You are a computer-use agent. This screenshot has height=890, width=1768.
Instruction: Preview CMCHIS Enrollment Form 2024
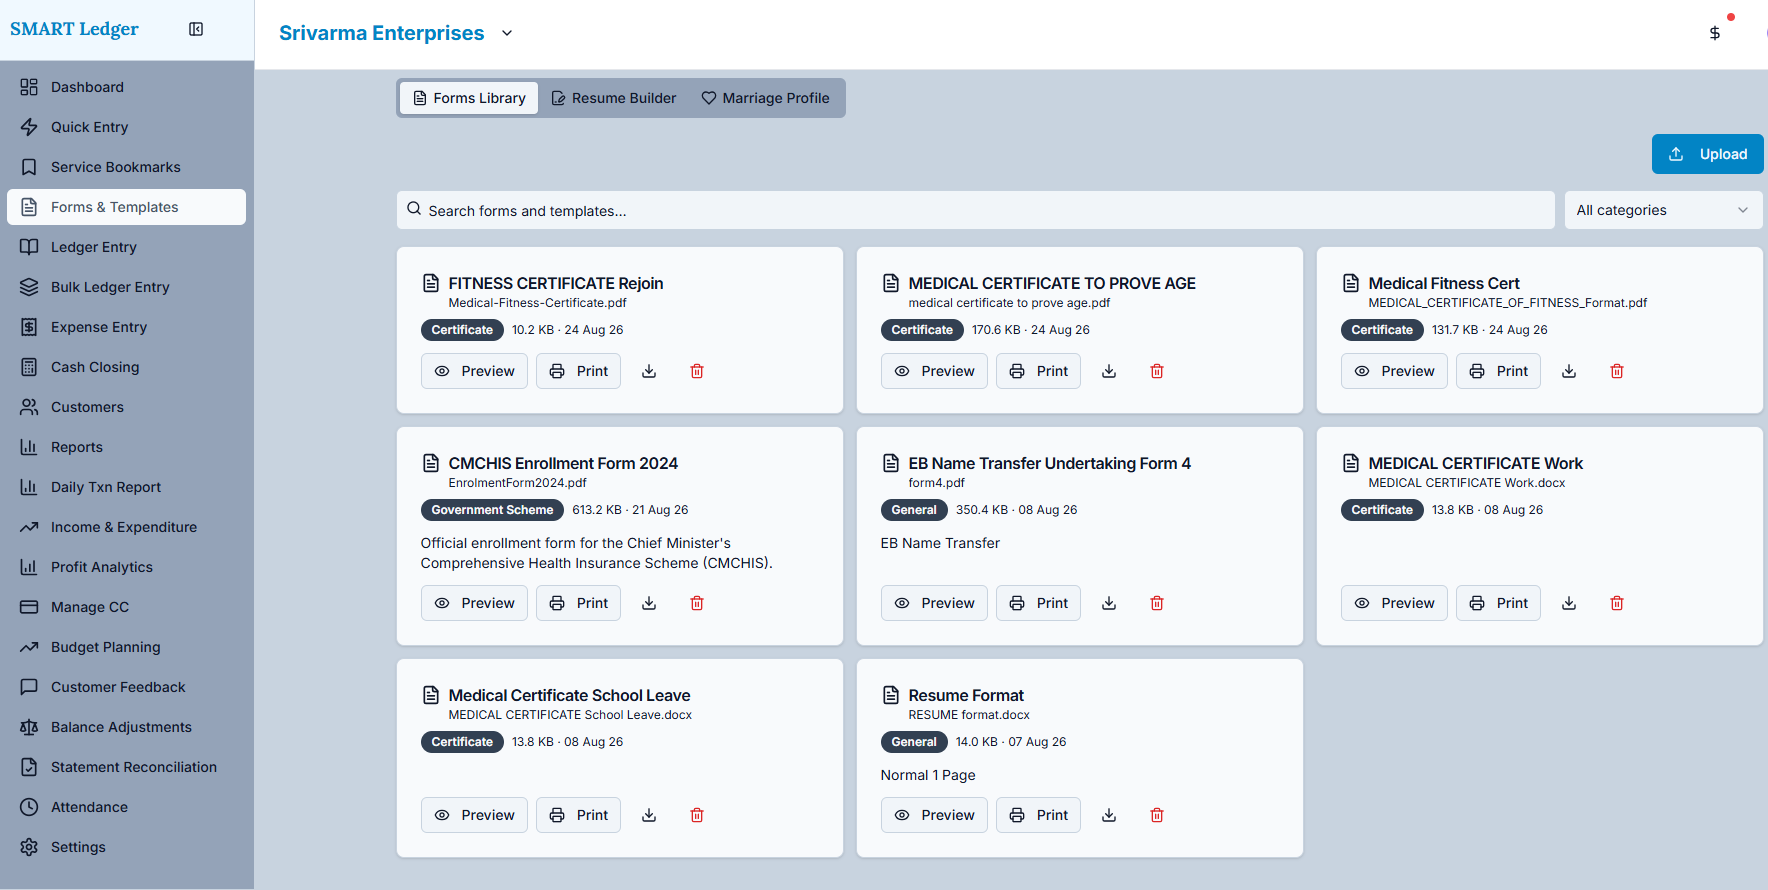474,603
